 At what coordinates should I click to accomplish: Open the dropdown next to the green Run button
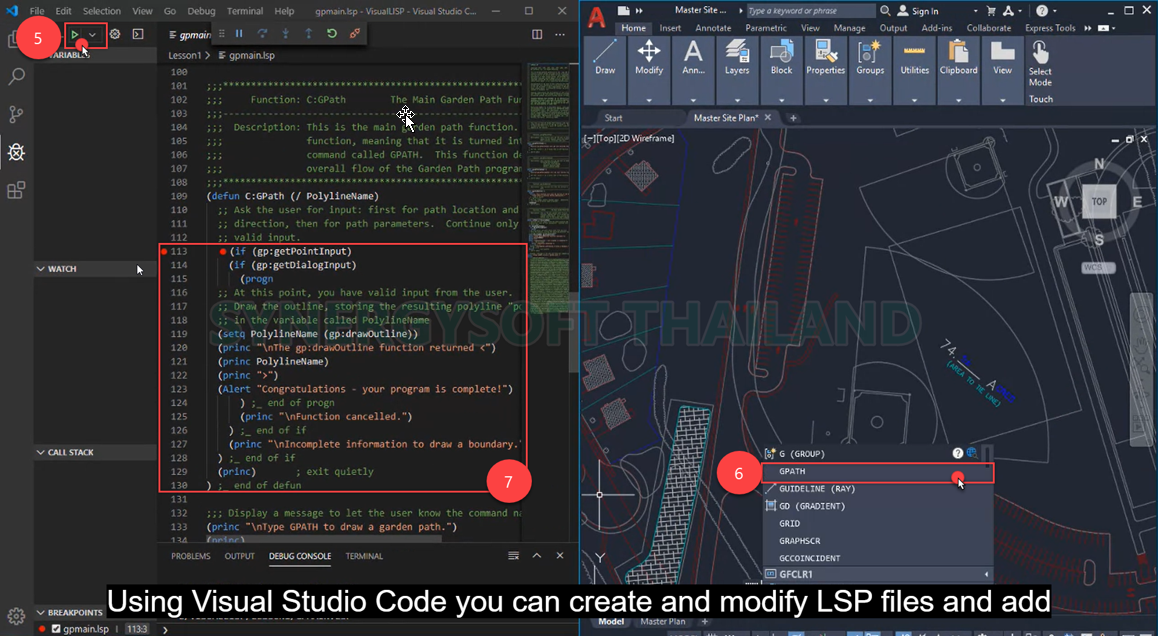94,33
